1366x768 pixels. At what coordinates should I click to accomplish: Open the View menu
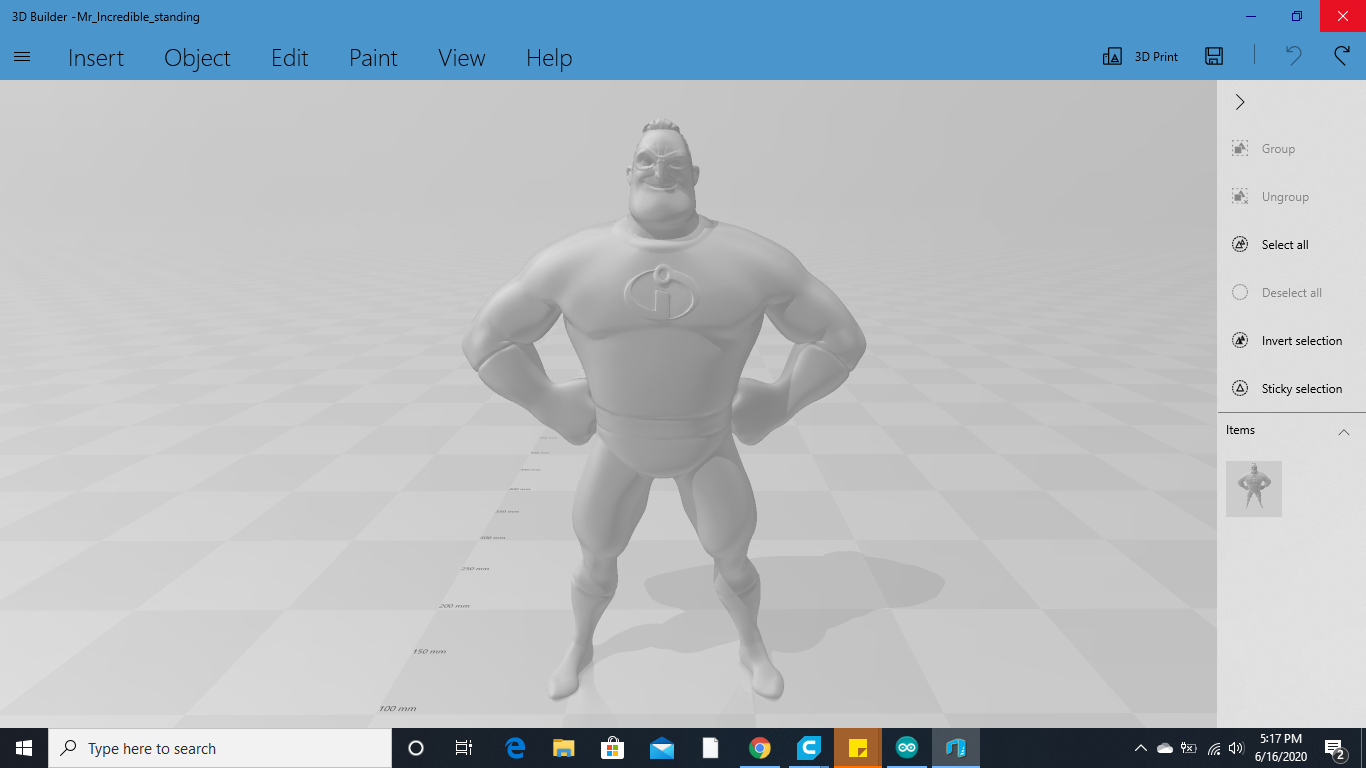[461, 58]
